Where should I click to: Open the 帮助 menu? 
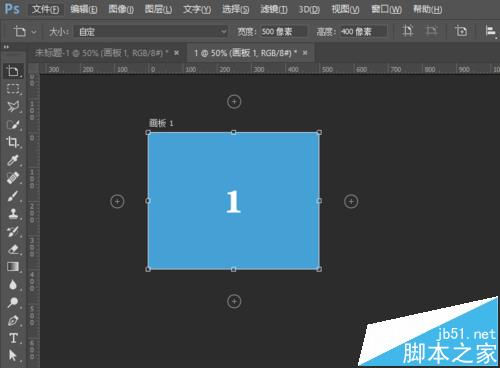(x=428, y=9)
